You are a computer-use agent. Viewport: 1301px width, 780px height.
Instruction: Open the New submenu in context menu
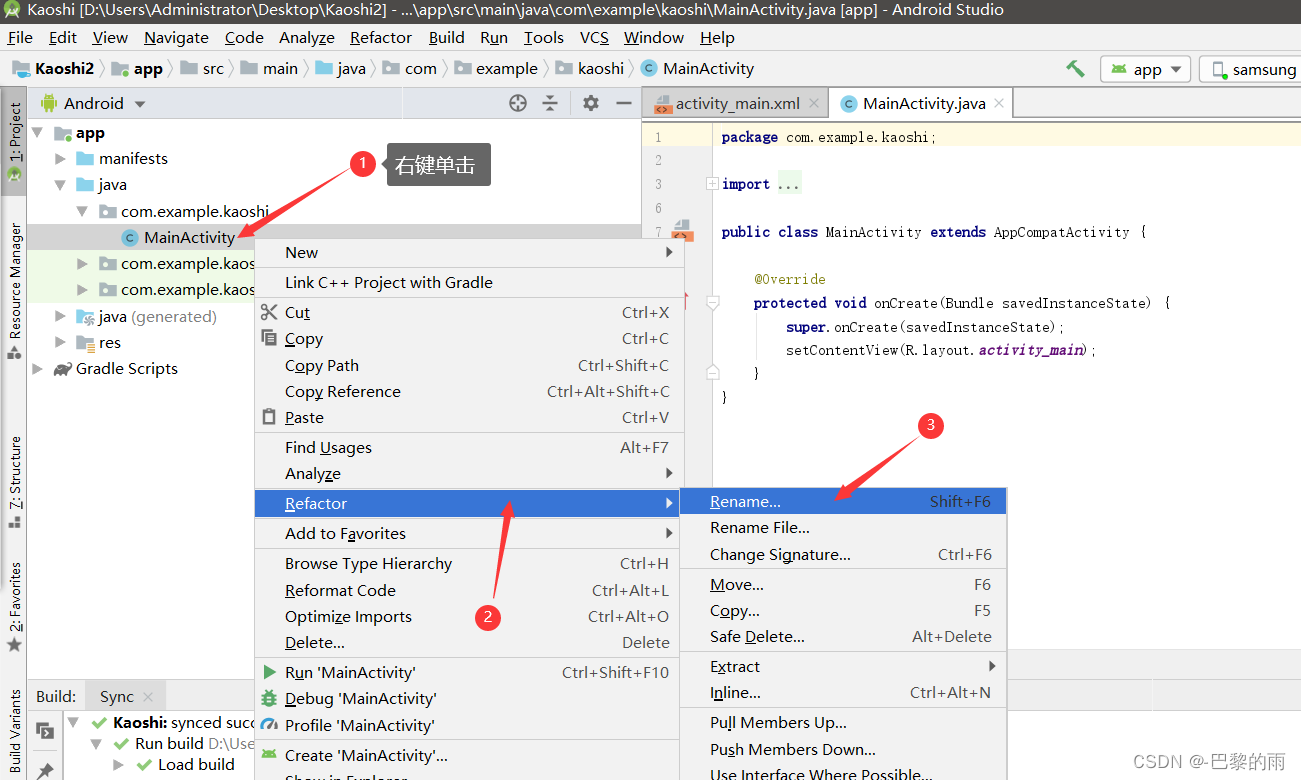pyautogui.click(x=468, y=252)
